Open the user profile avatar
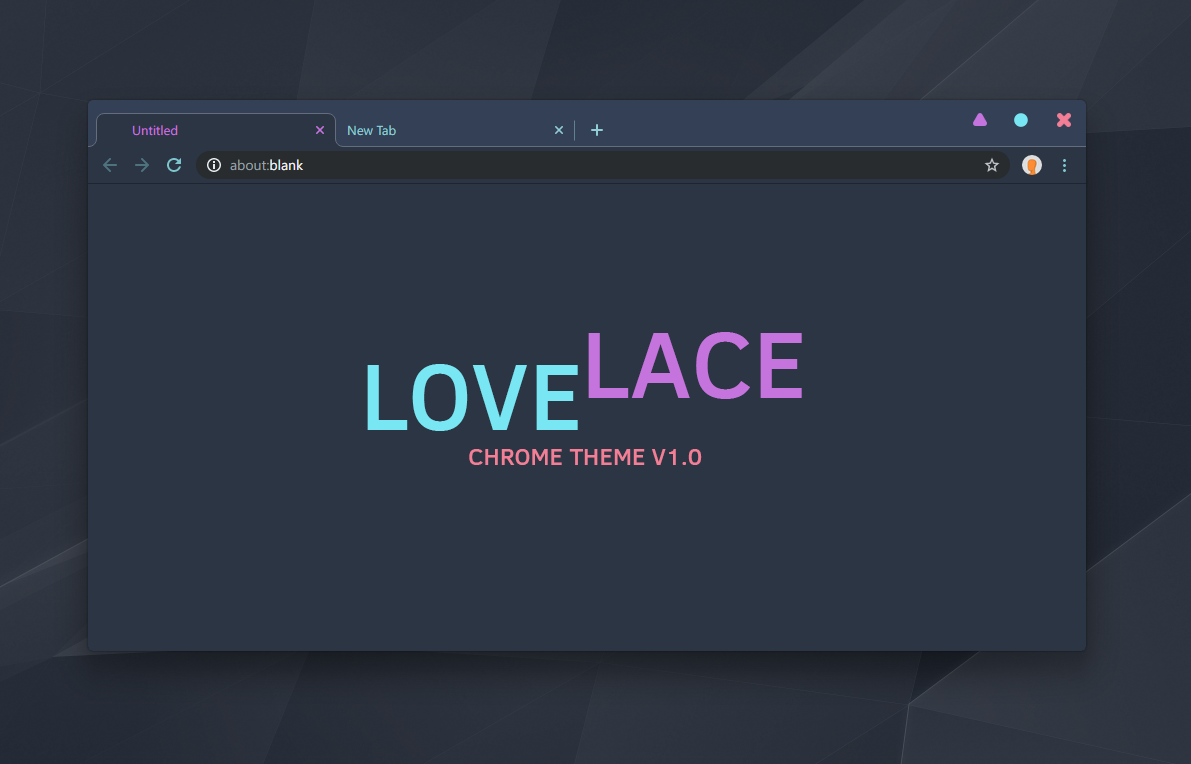 click(x=1031, y=165)
